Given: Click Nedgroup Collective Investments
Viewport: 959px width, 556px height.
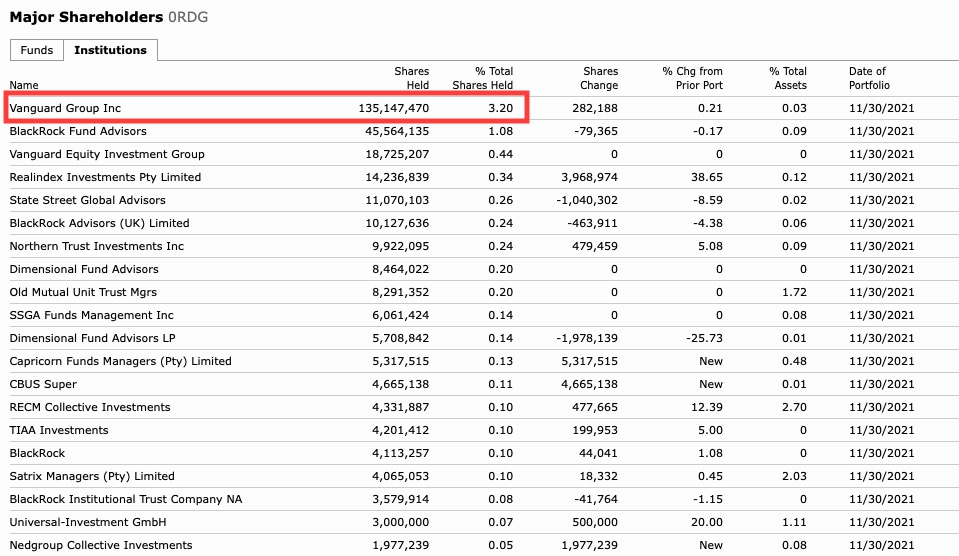Looking at the screenshot, I should pyautogui.click(x=101, y=546).
